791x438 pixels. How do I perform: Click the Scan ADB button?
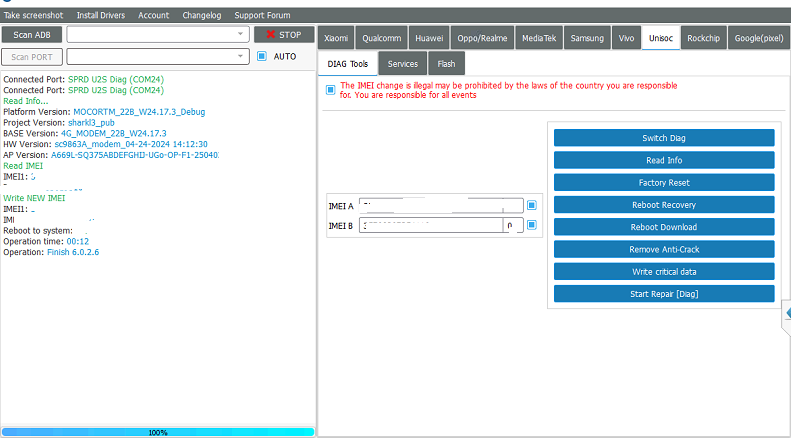point(32,35)
